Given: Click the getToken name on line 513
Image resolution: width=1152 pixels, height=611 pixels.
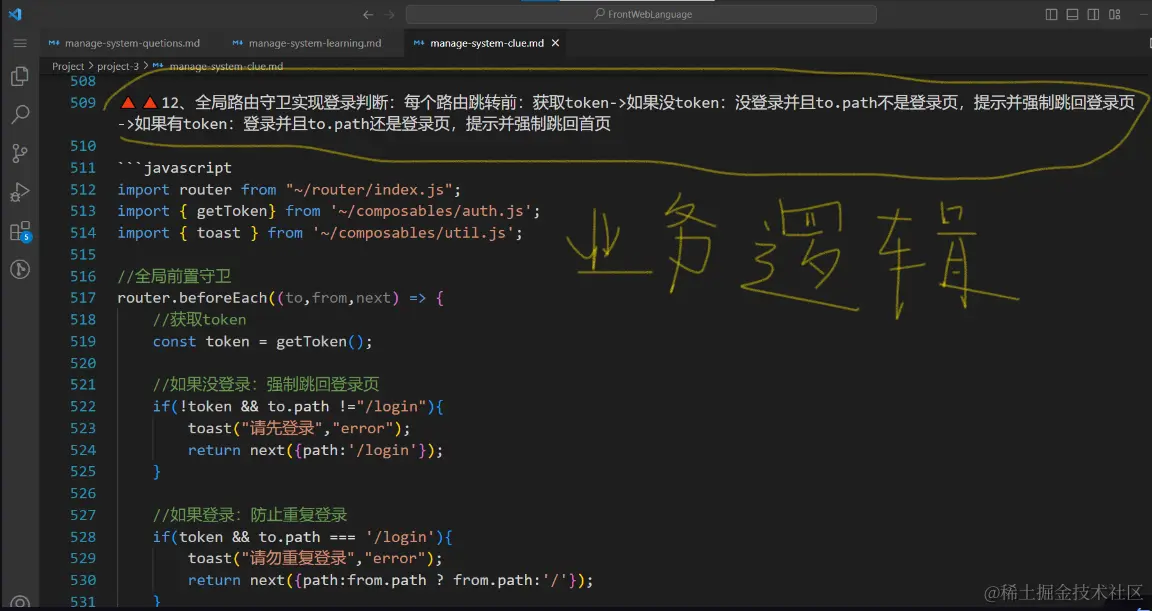Looking at the screenshot, I should [x=231, y=212].
